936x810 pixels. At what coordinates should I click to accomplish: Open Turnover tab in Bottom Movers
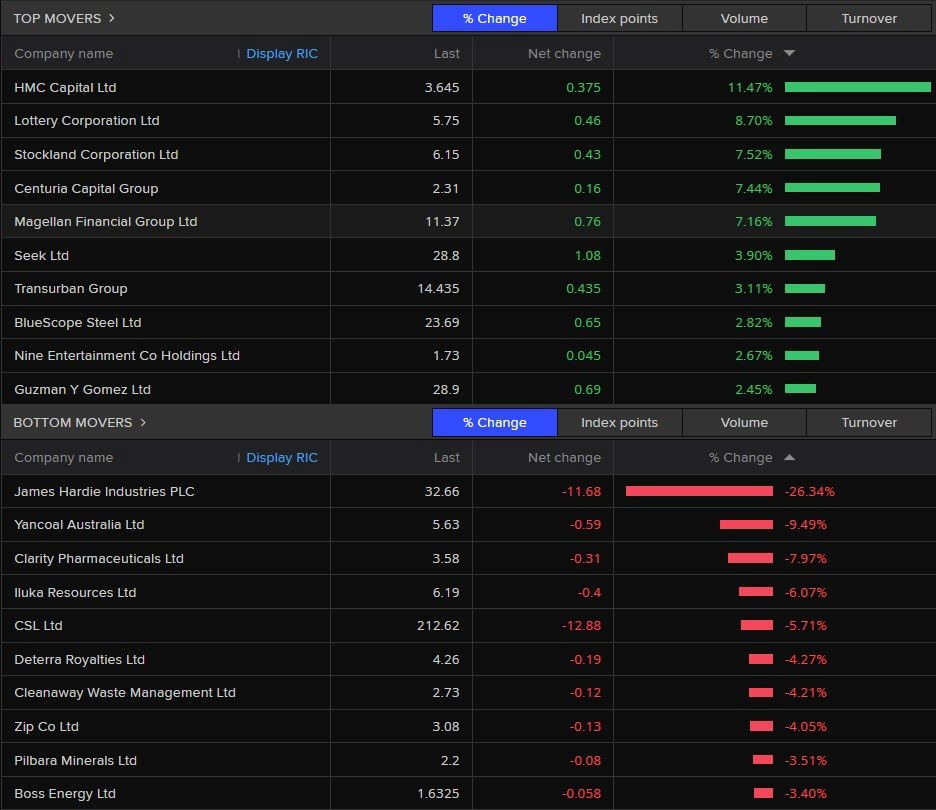point(868,422)
